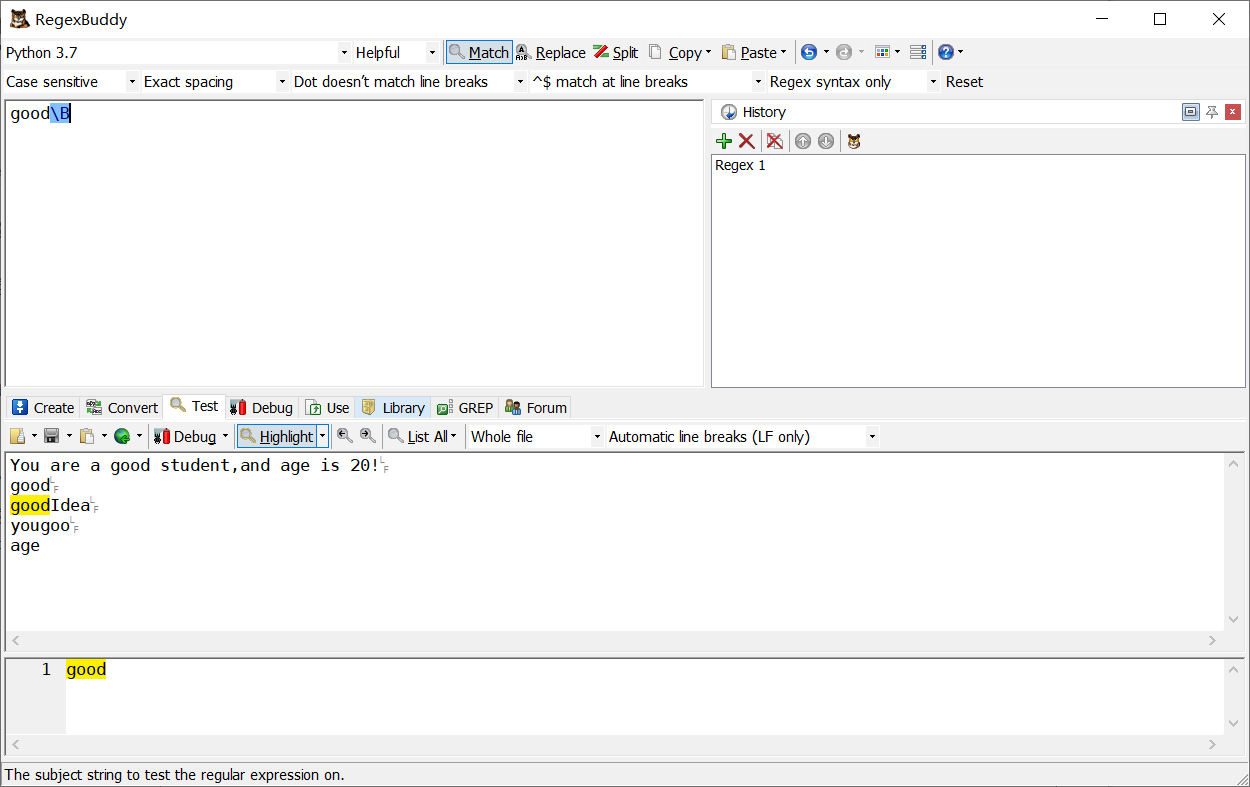The width and height of the screenshot is (1250, 787).
Task: Click the Reset button
Action: click(964, 82)
